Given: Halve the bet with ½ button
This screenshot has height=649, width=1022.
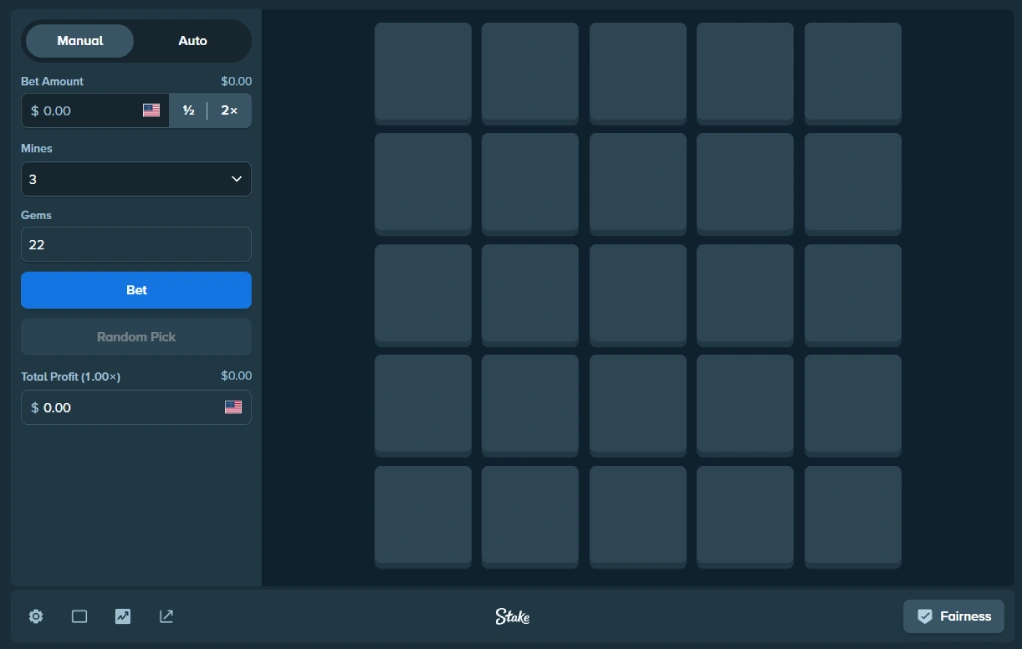Looking at the screenshot, I should (x=188, y=111).
